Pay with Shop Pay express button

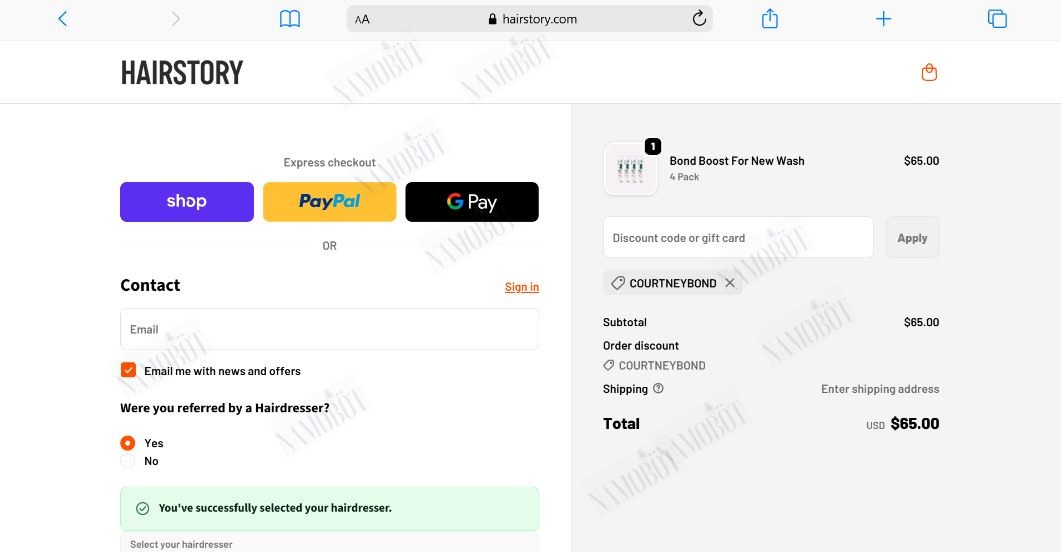click(187, 202)
